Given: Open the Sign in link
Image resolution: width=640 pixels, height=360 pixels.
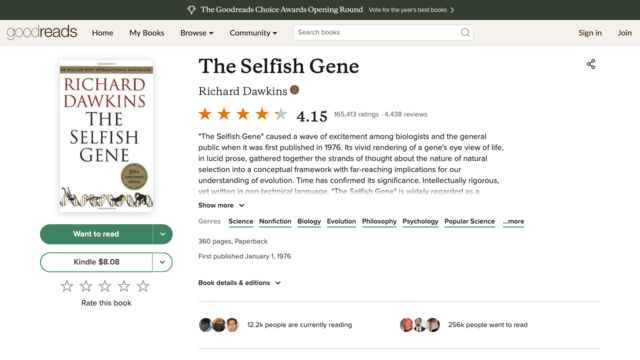Looking at the screenshot, I should pos(590,33).
